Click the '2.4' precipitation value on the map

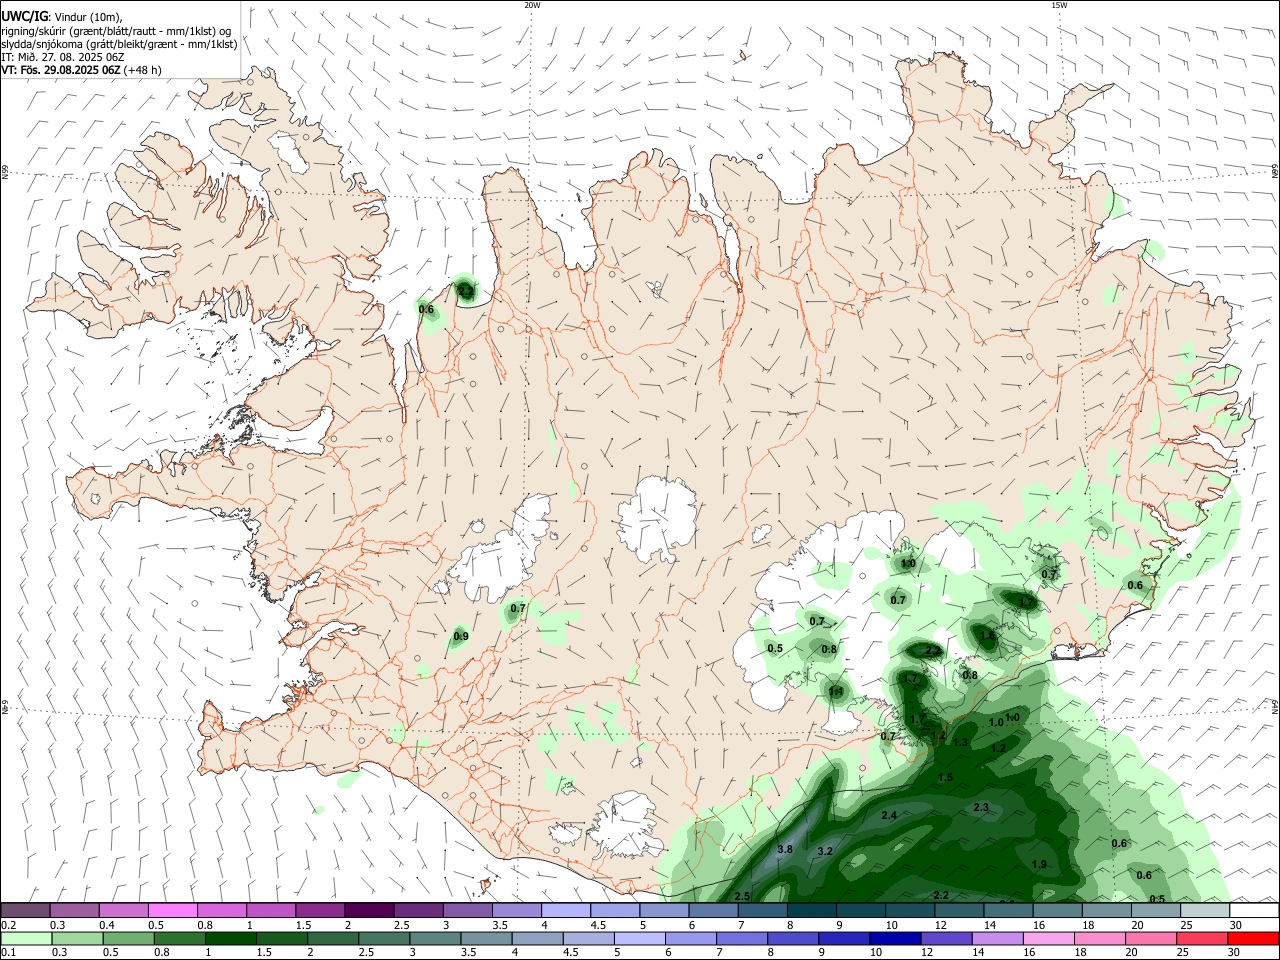pyautogui.click(x=889, y=815)
